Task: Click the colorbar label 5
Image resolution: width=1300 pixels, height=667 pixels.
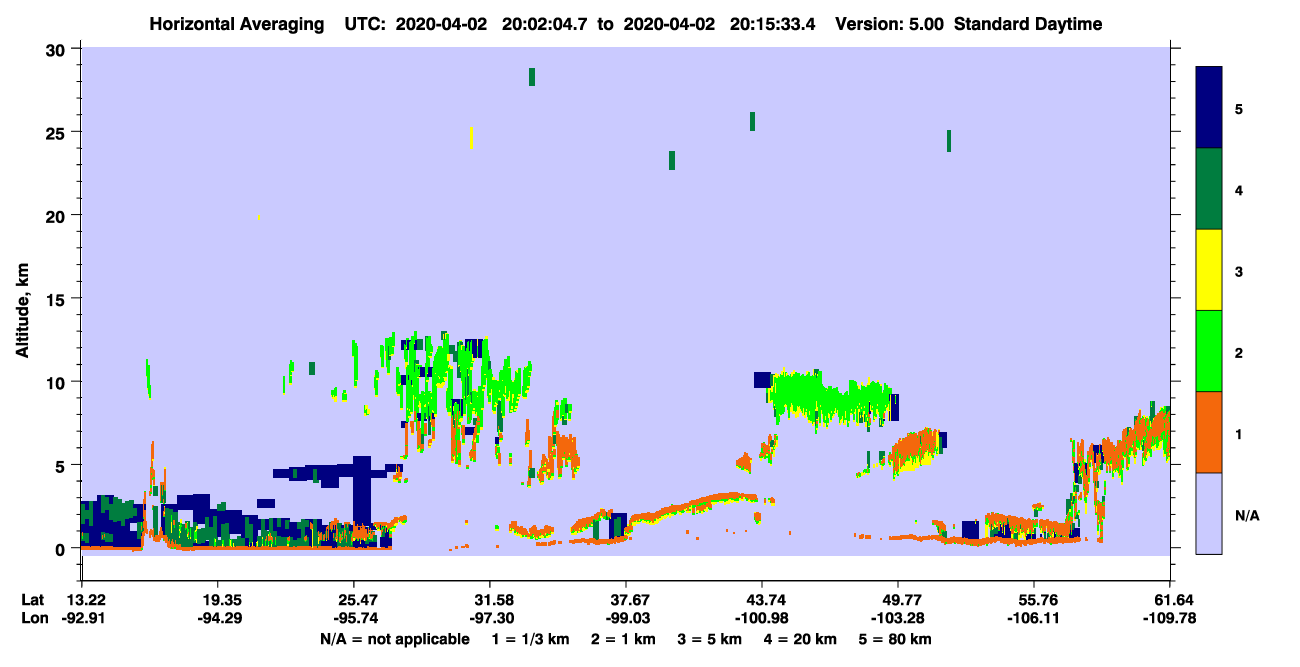Action: point(1238,108)
